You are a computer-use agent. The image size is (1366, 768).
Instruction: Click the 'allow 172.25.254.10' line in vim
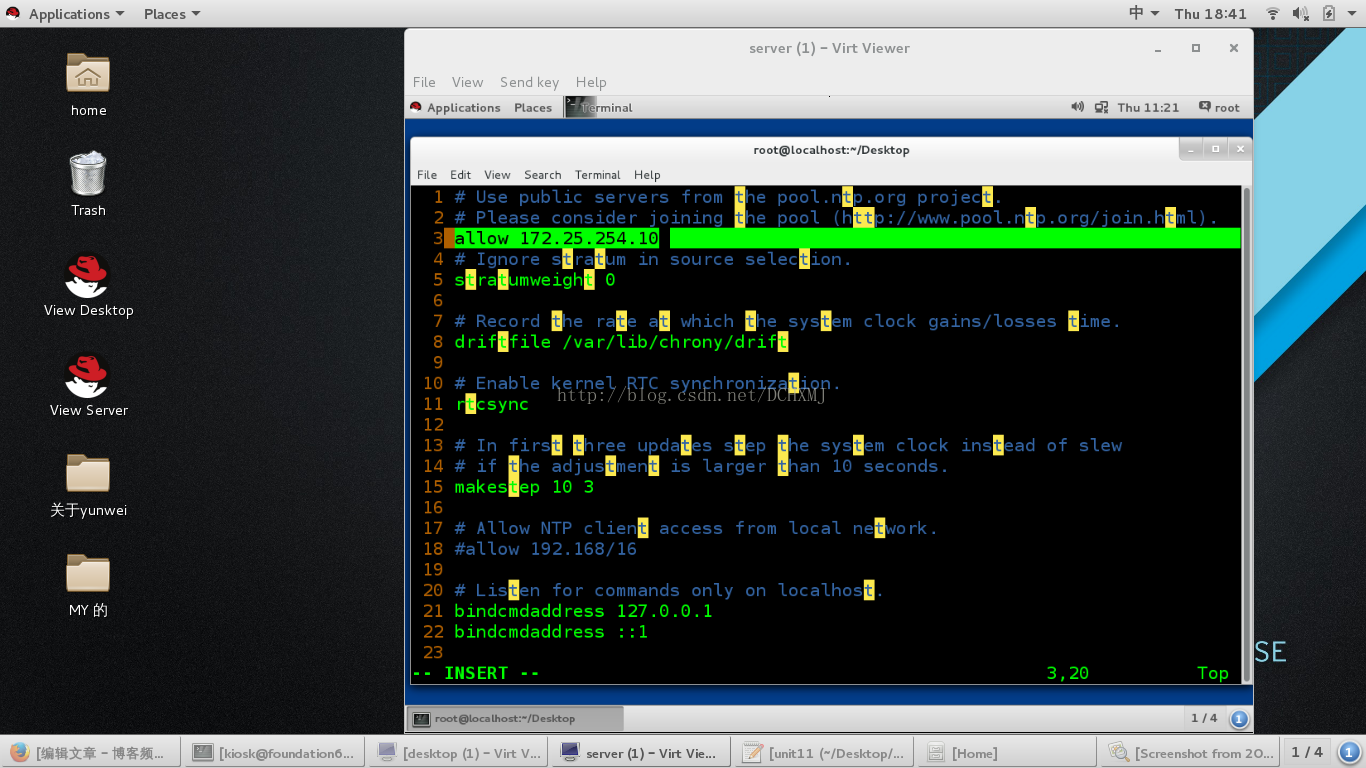[557, 238]
